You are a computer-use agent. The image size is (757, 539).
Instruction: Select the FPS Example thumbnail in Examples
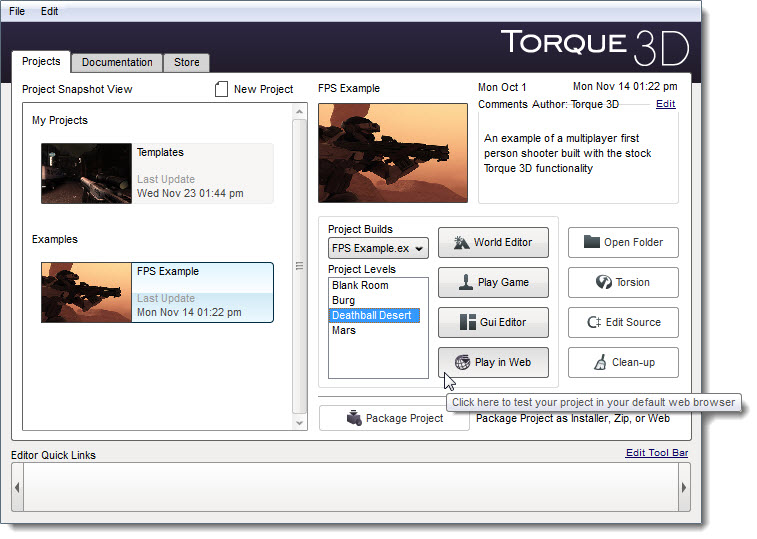(x=86, y=293)
